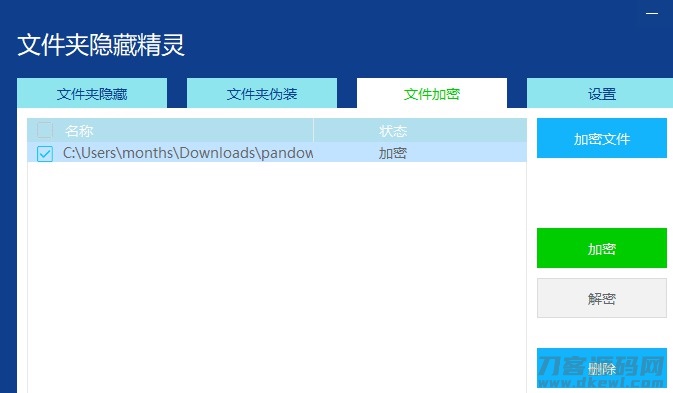Click the blank space between 加密文件 and 加密 buttons
This screenshot has height=393, width=673.
point(602,193)
